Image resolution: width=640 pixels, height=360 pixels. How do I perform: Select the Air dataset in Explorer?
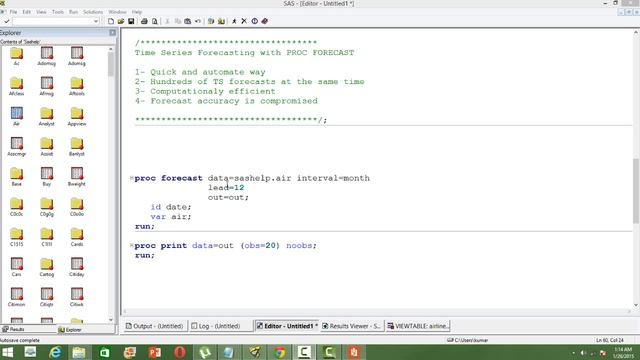[16, 116]
